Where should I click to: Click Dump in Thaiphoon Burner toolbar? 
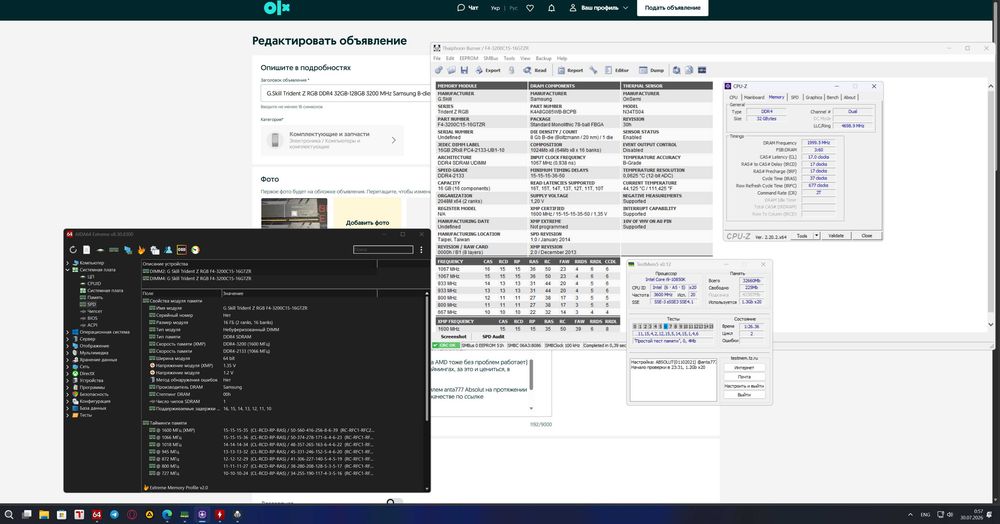651,70
